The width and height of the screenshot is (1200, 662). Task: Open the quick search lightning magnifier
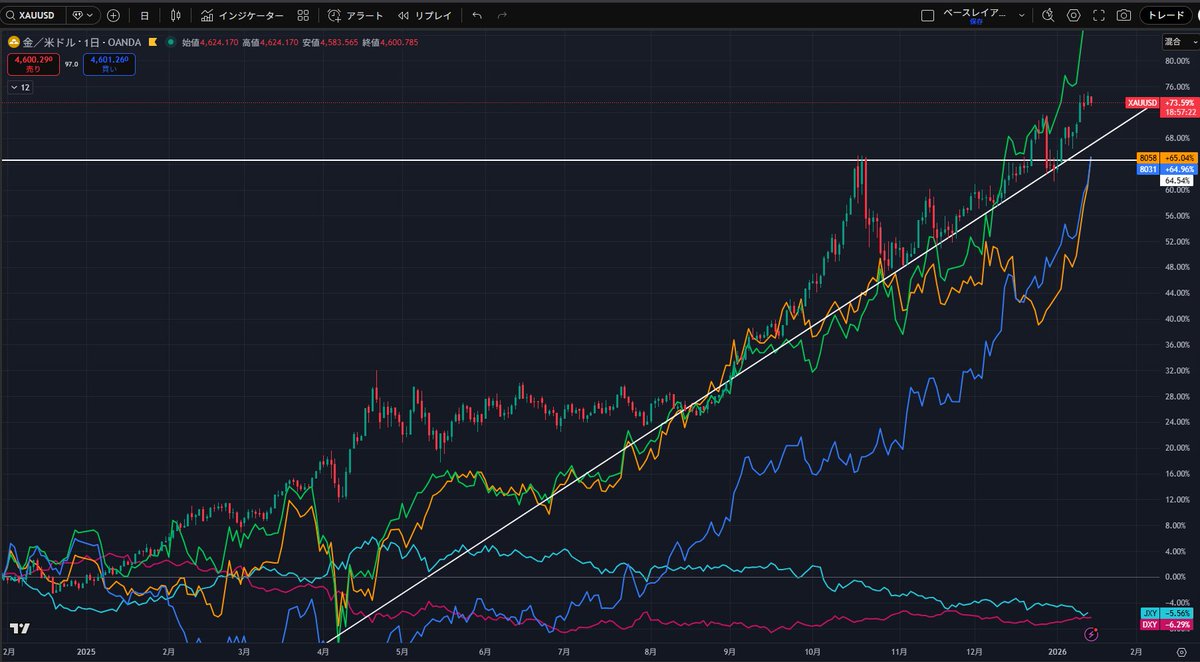pyautogui.click(x=1048, y=15)
